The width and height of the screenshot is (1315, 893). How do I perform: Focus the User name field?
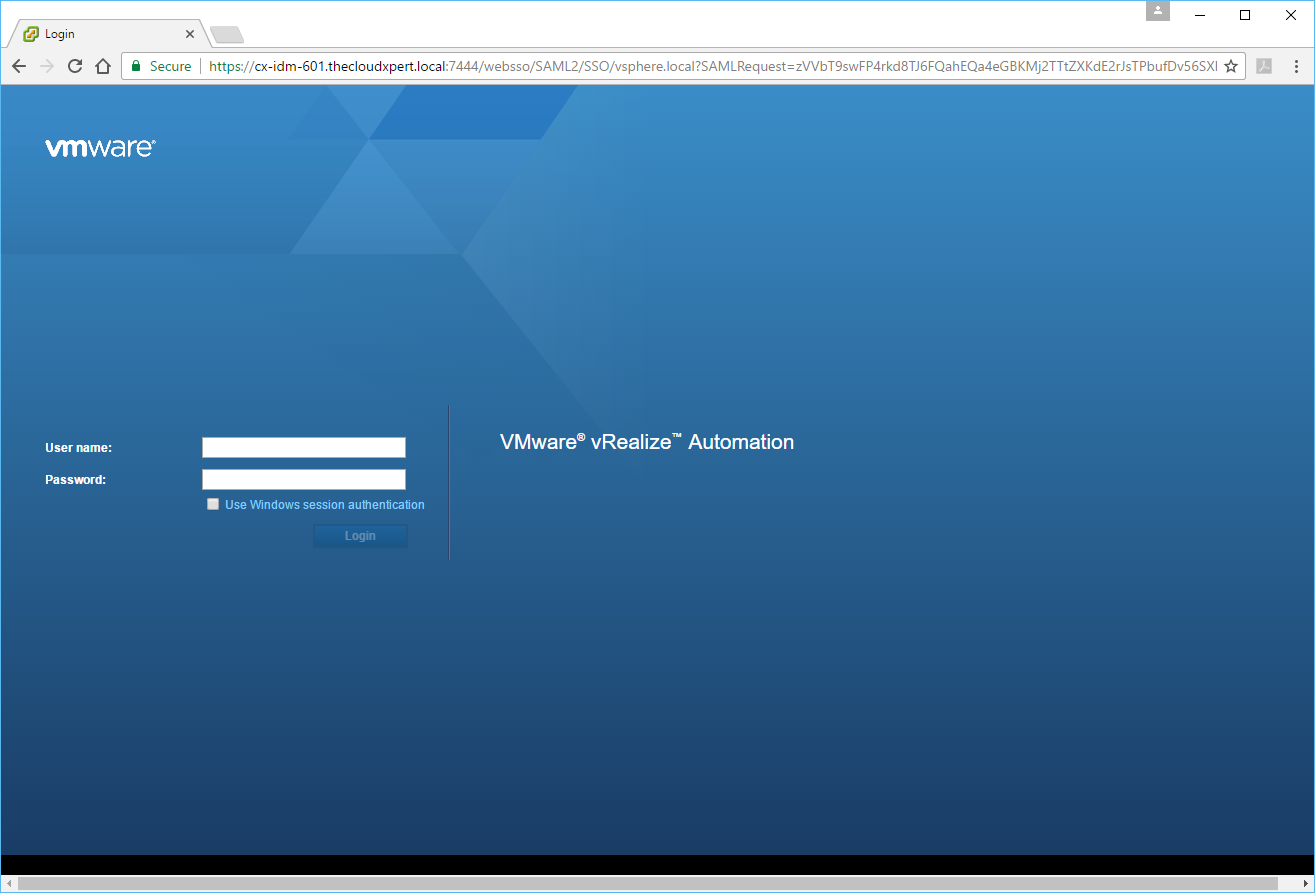click(303, 447)
